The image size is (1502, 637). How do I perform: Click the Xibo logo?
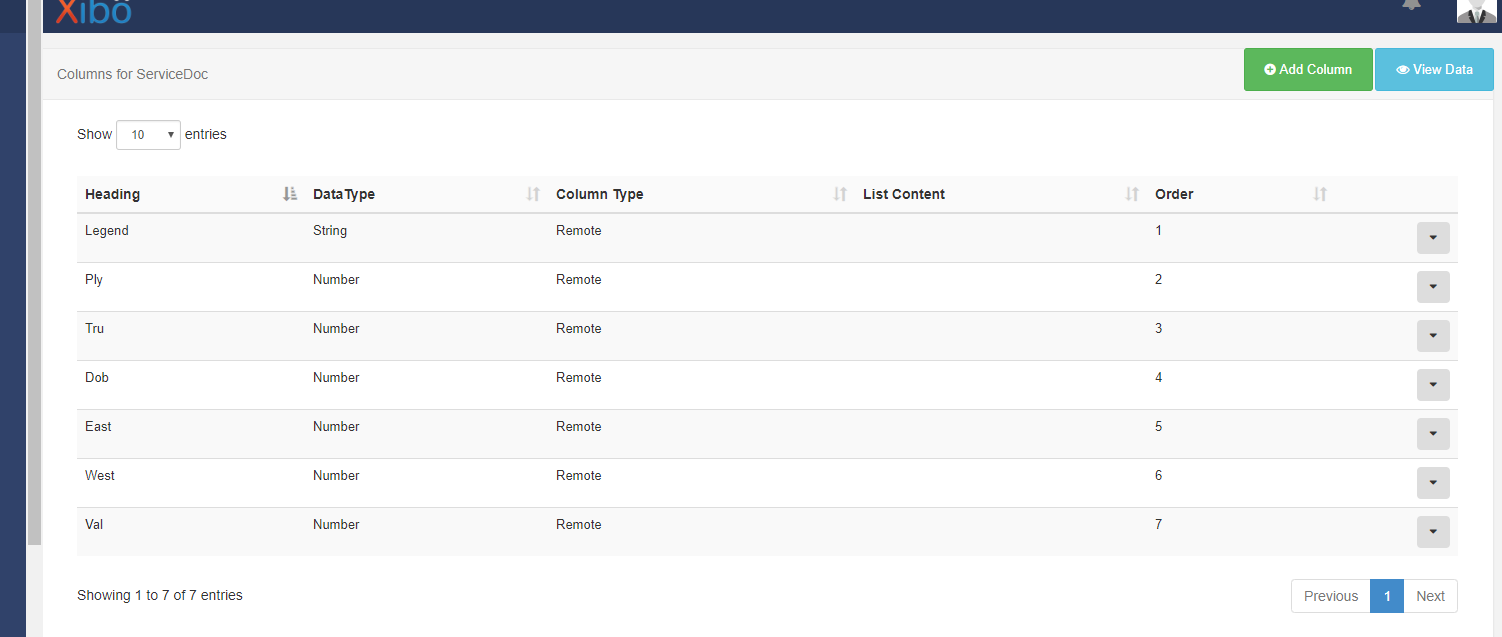tap(93, 11)
